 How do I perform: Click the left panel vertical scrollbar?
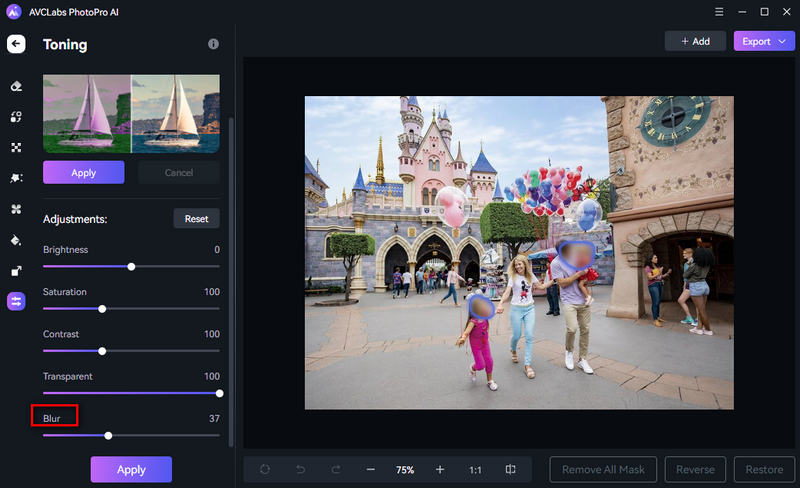[x=231, y=281]
